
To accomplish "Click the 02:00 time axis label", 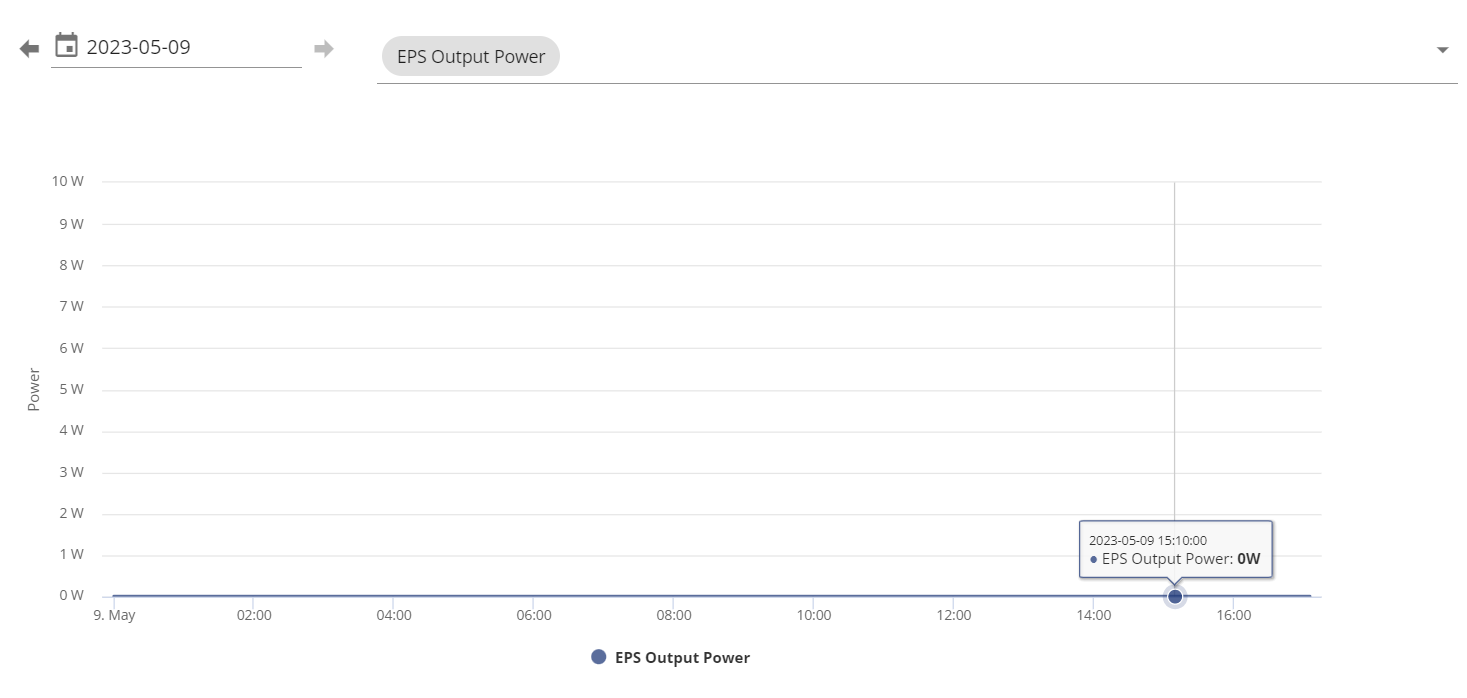I will coord(254,616).
